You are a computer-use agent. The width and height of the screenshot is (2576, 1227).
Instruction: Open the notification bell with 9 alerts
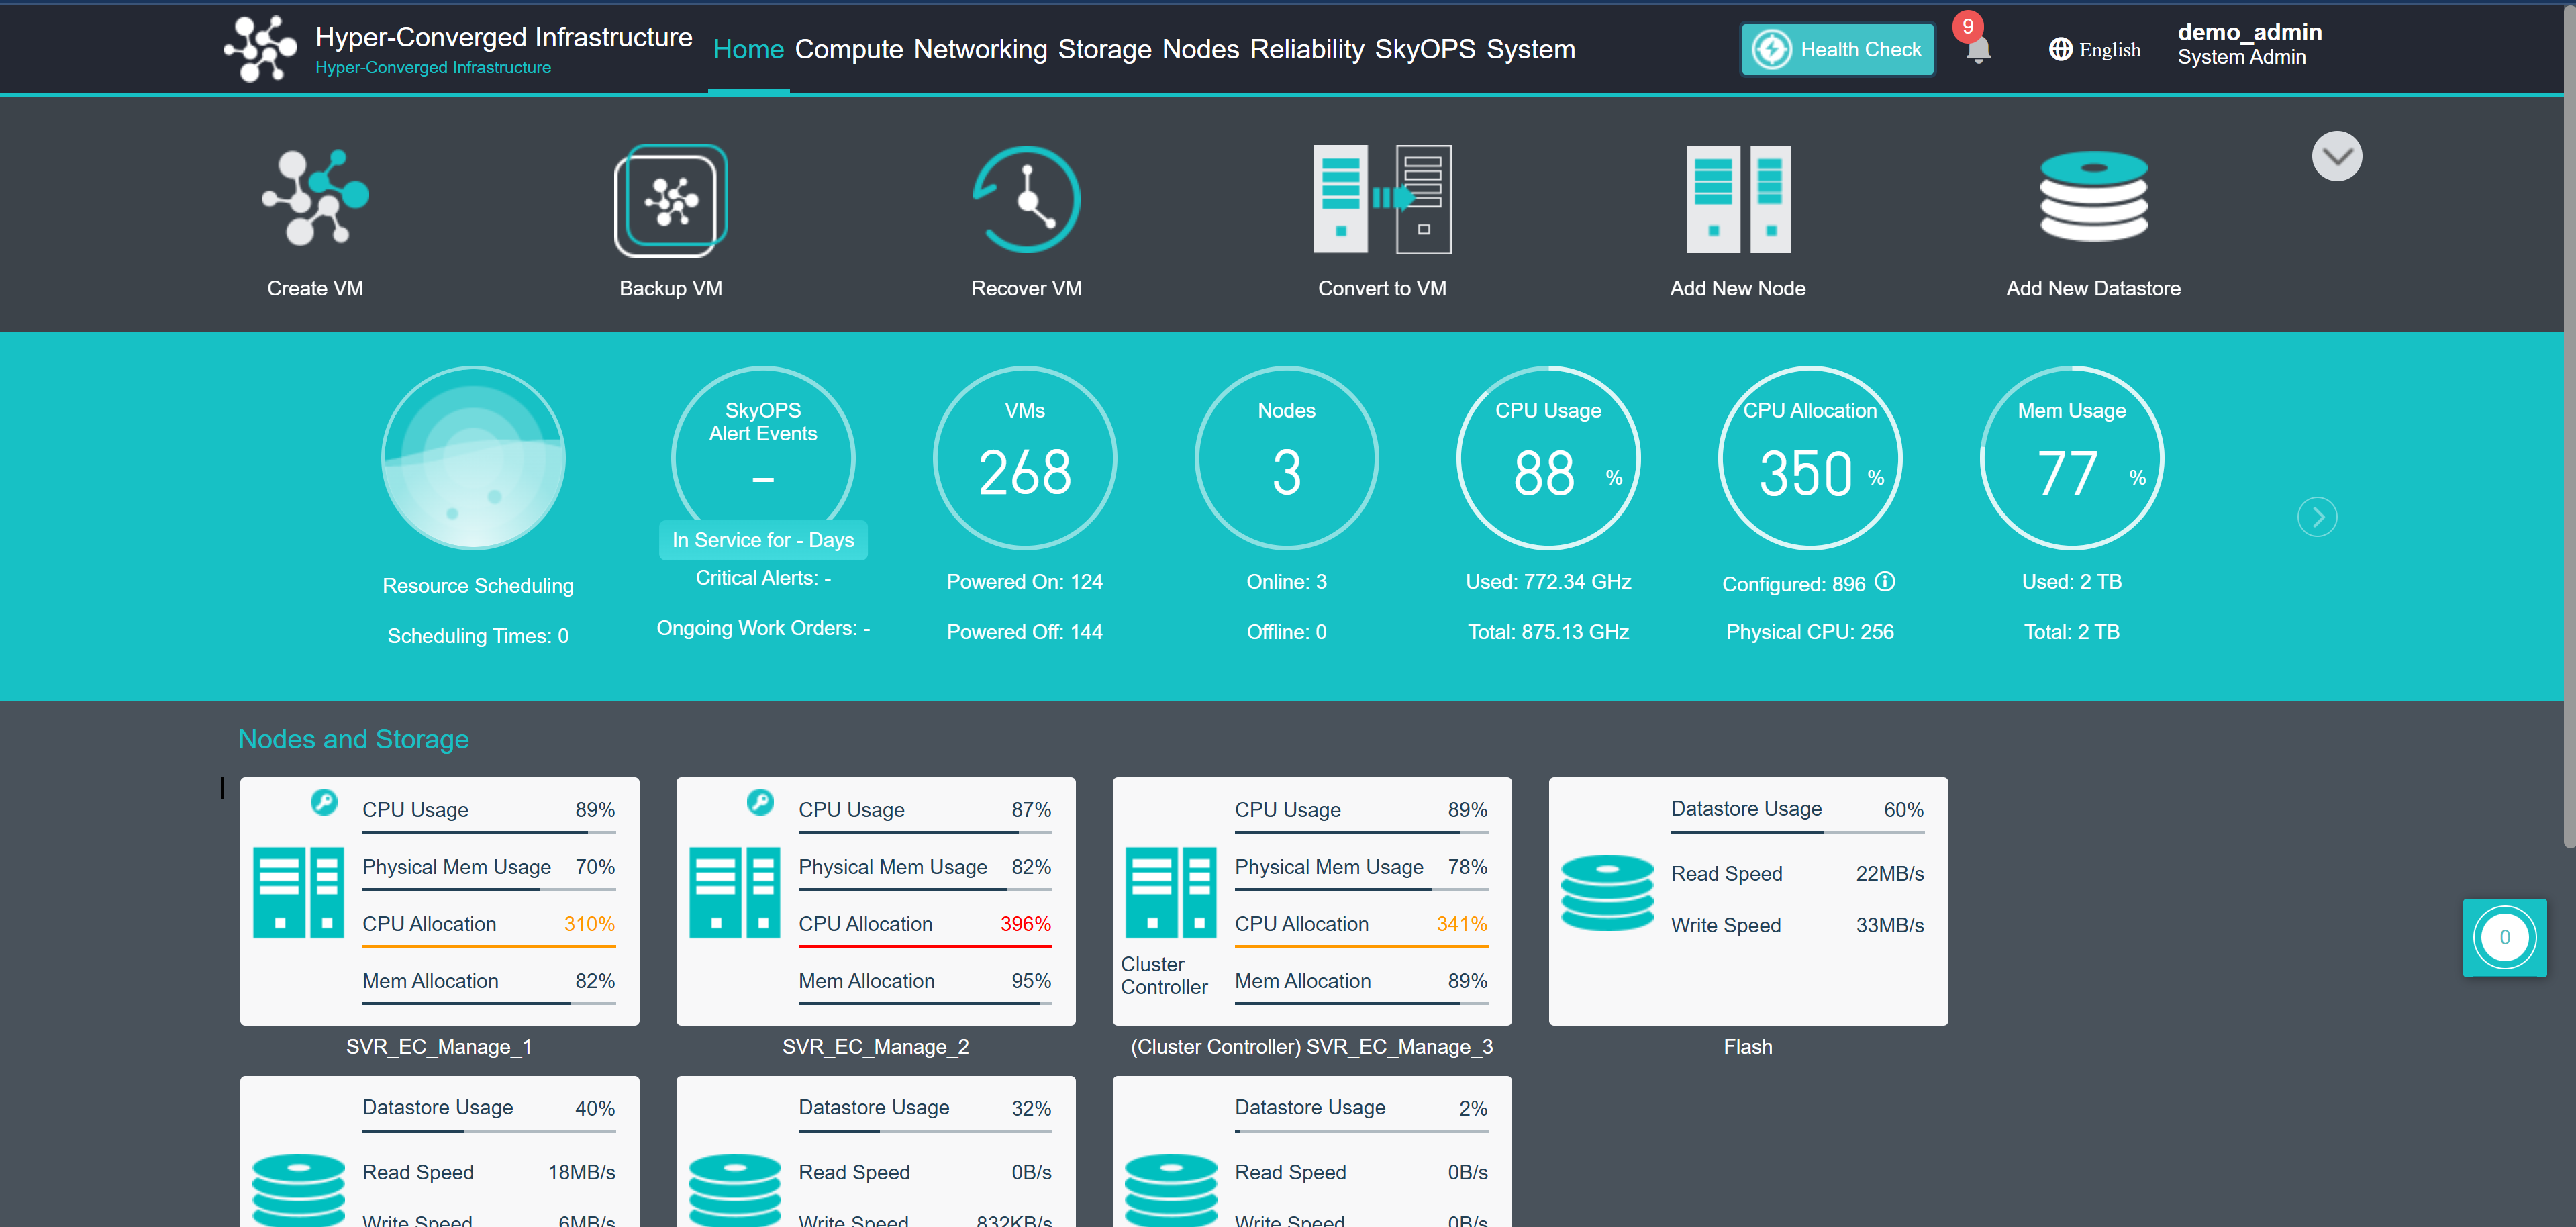(x=1977, y=49)
